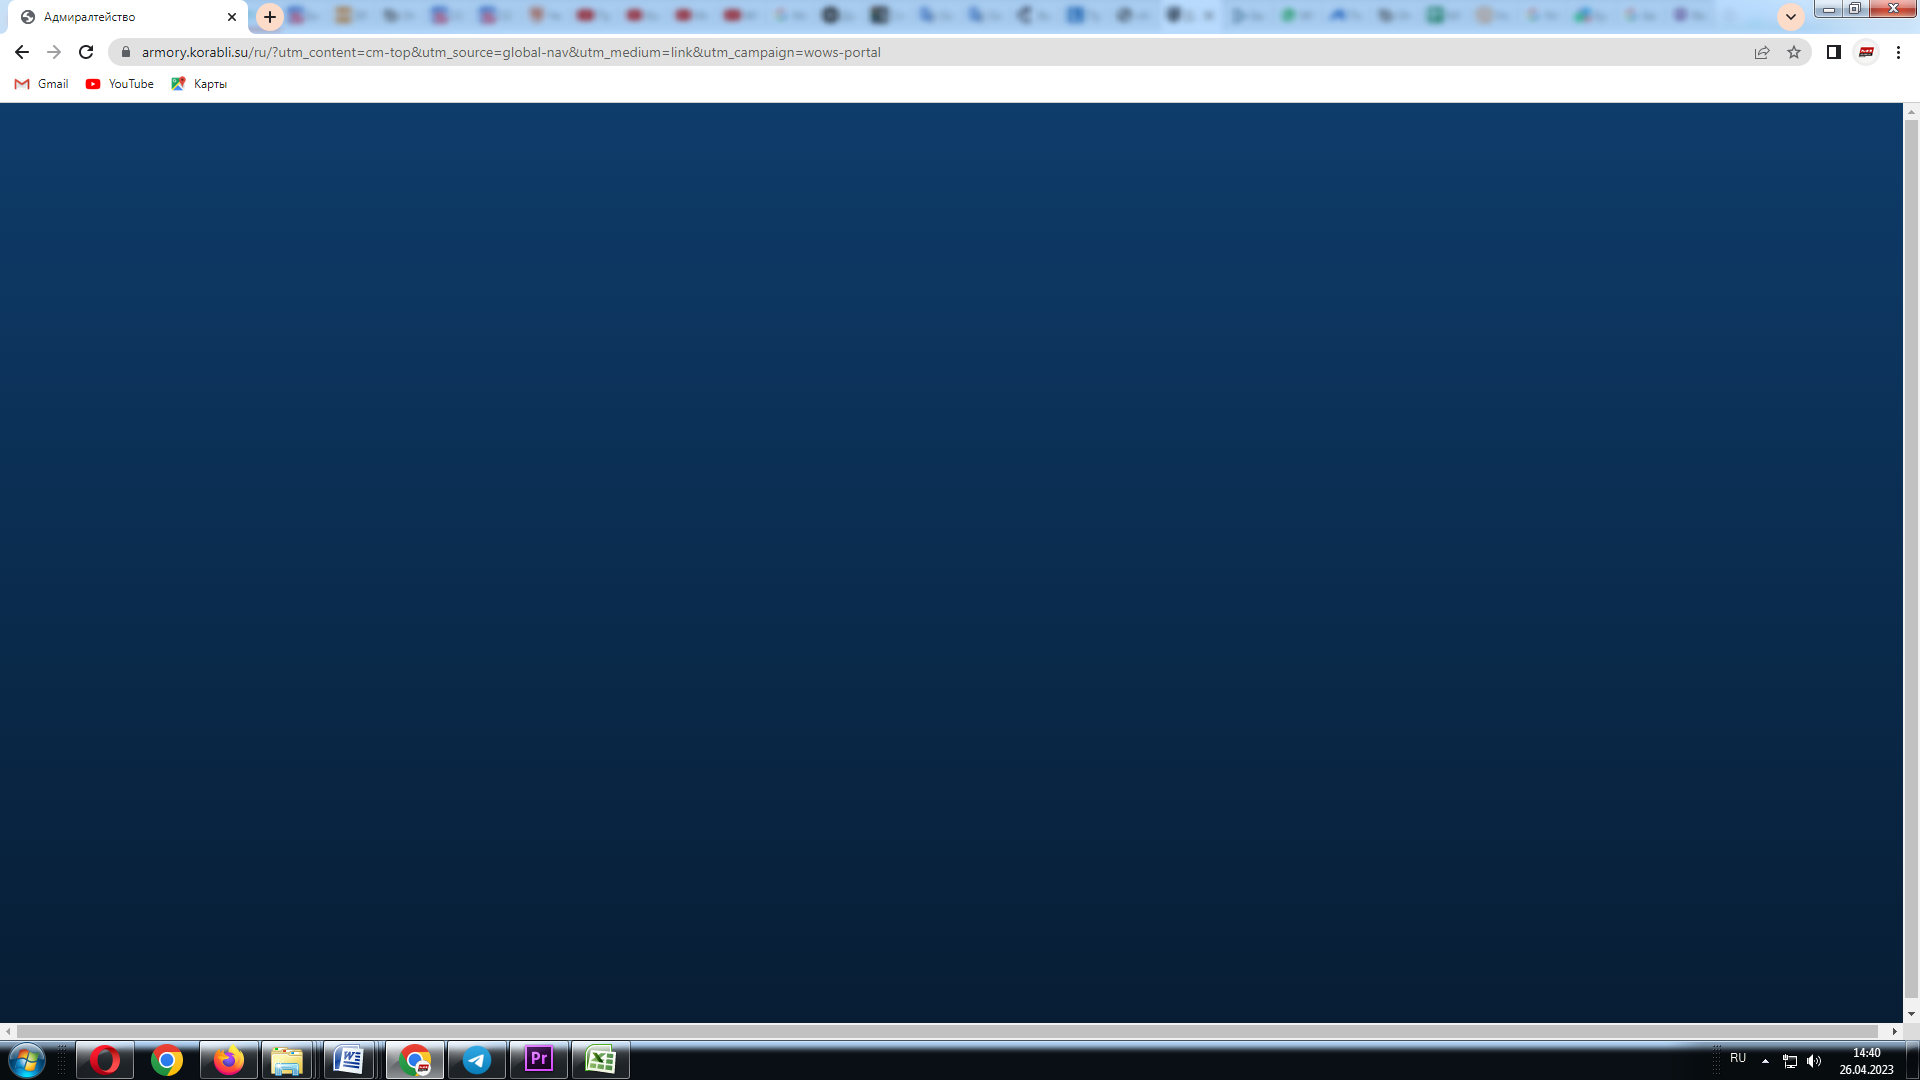Click the red extension icon in the toolbar

click(1866, 52)
